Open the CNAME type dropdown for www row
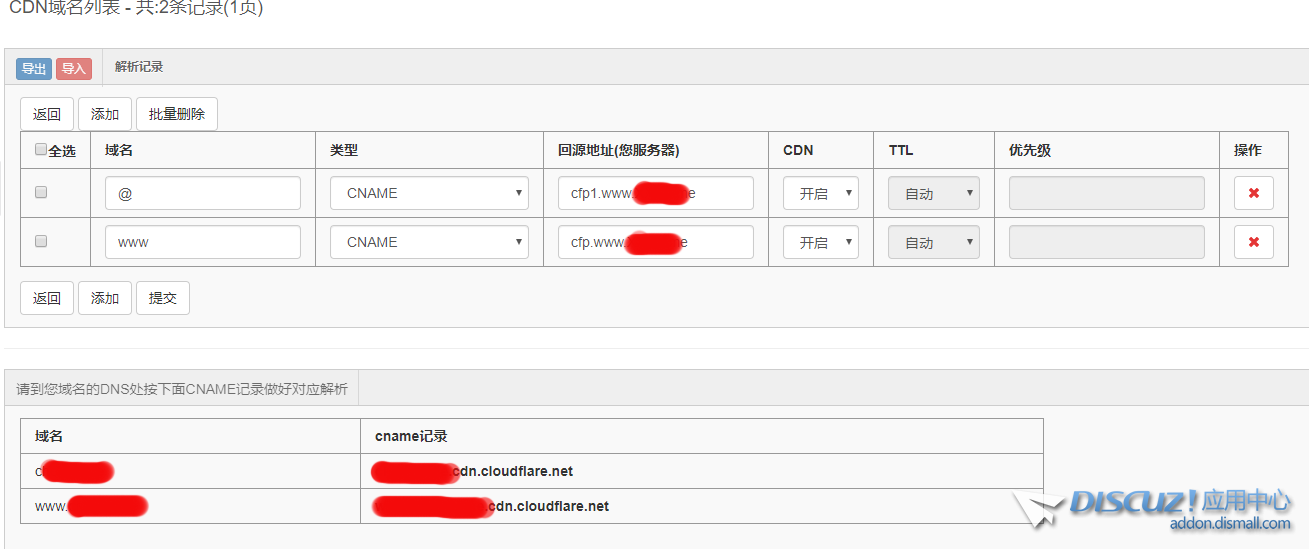 click(430, 242)
